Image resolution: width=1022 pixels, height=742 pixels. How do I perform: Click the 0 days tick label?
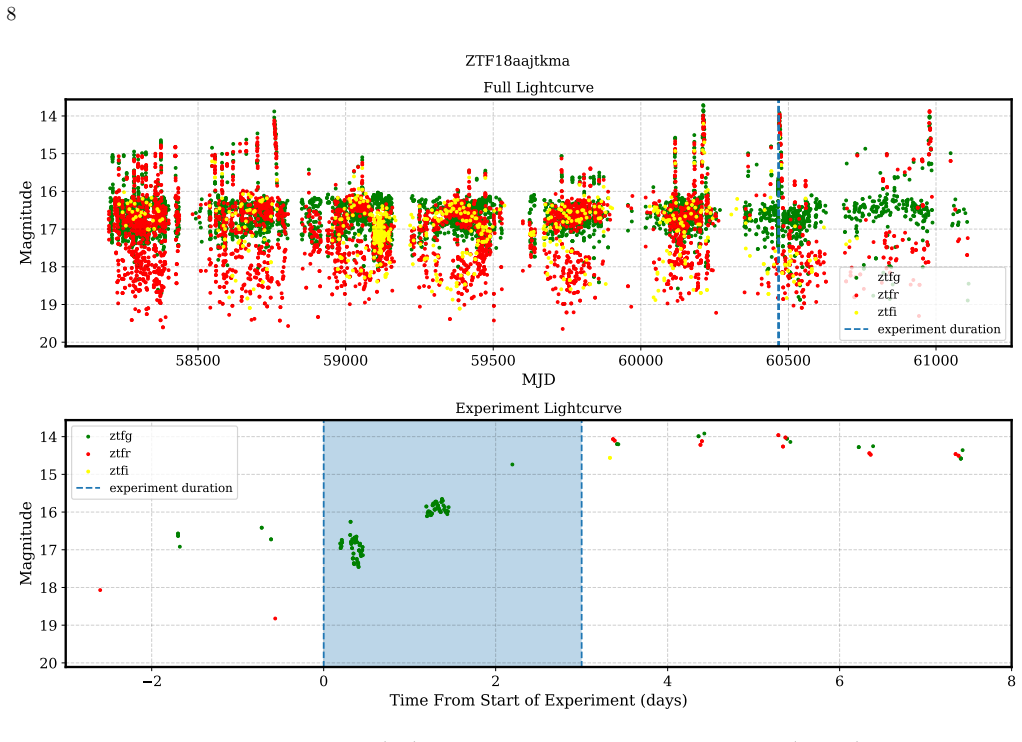tap(324, 681)
